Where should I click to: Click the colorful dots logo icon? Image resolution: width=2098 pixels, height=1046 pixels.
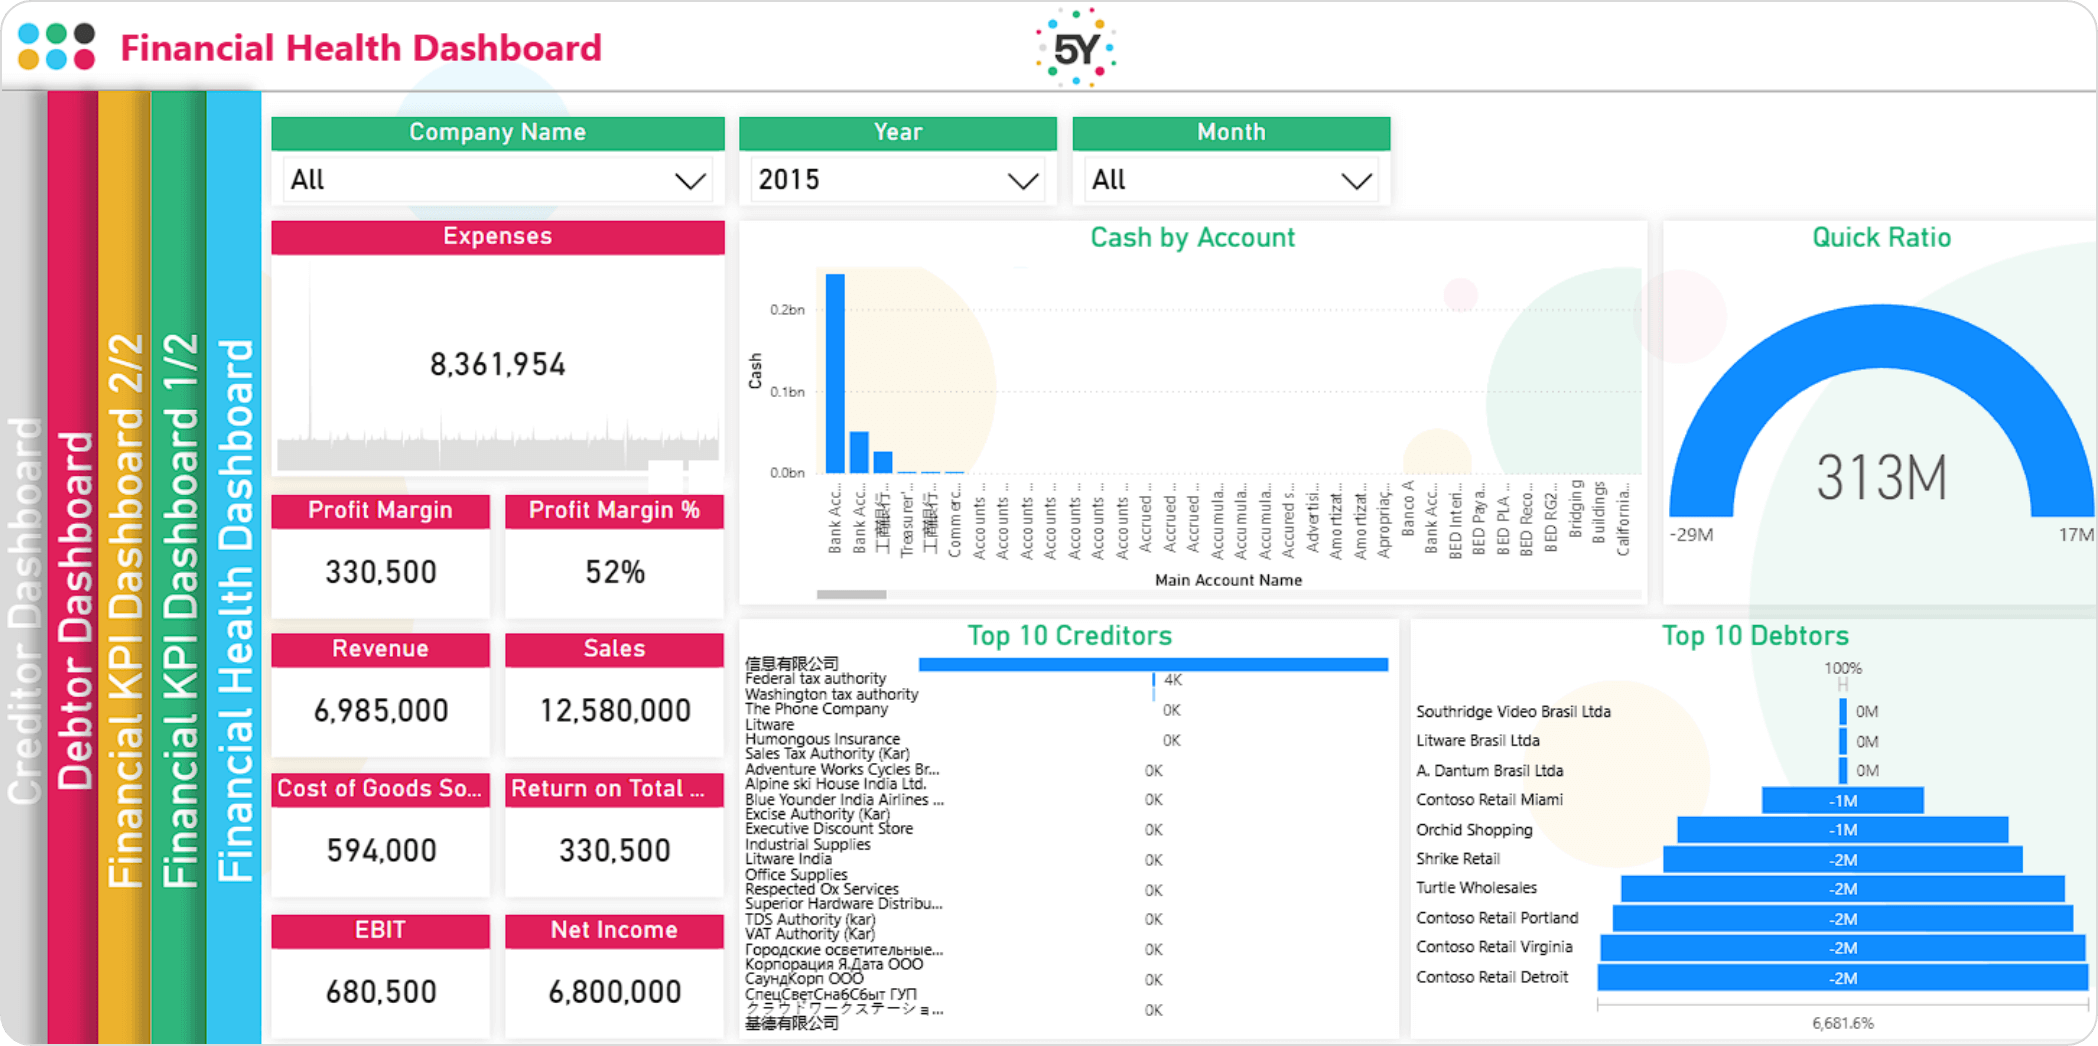[57, 46]
